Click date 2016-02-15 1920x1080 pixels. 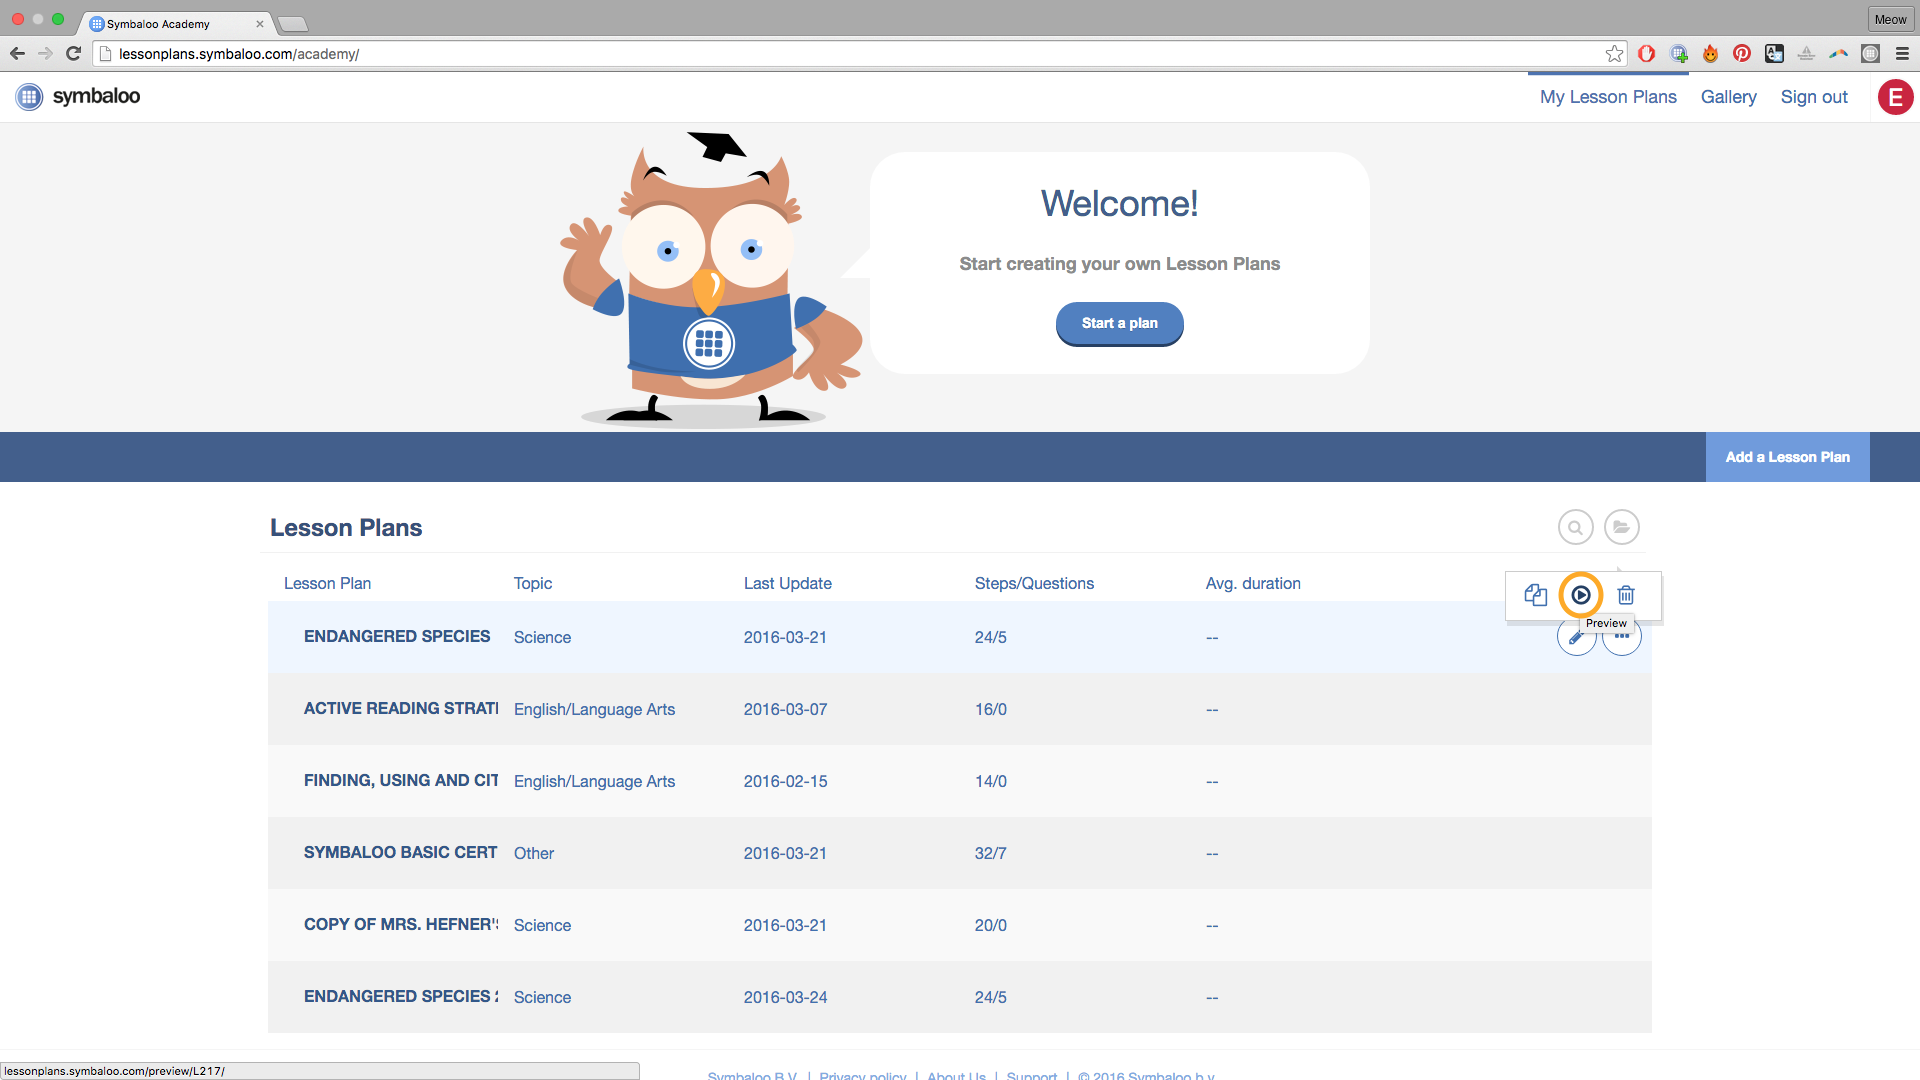(785, 781)
